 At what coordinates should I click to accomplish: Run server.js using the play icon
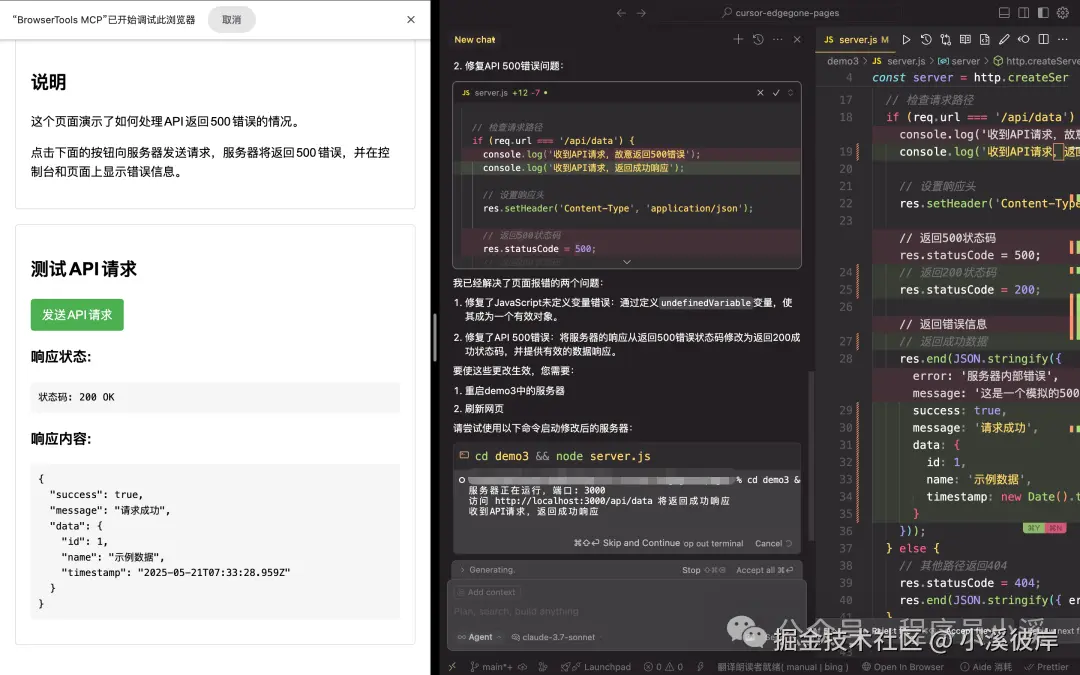906,39
